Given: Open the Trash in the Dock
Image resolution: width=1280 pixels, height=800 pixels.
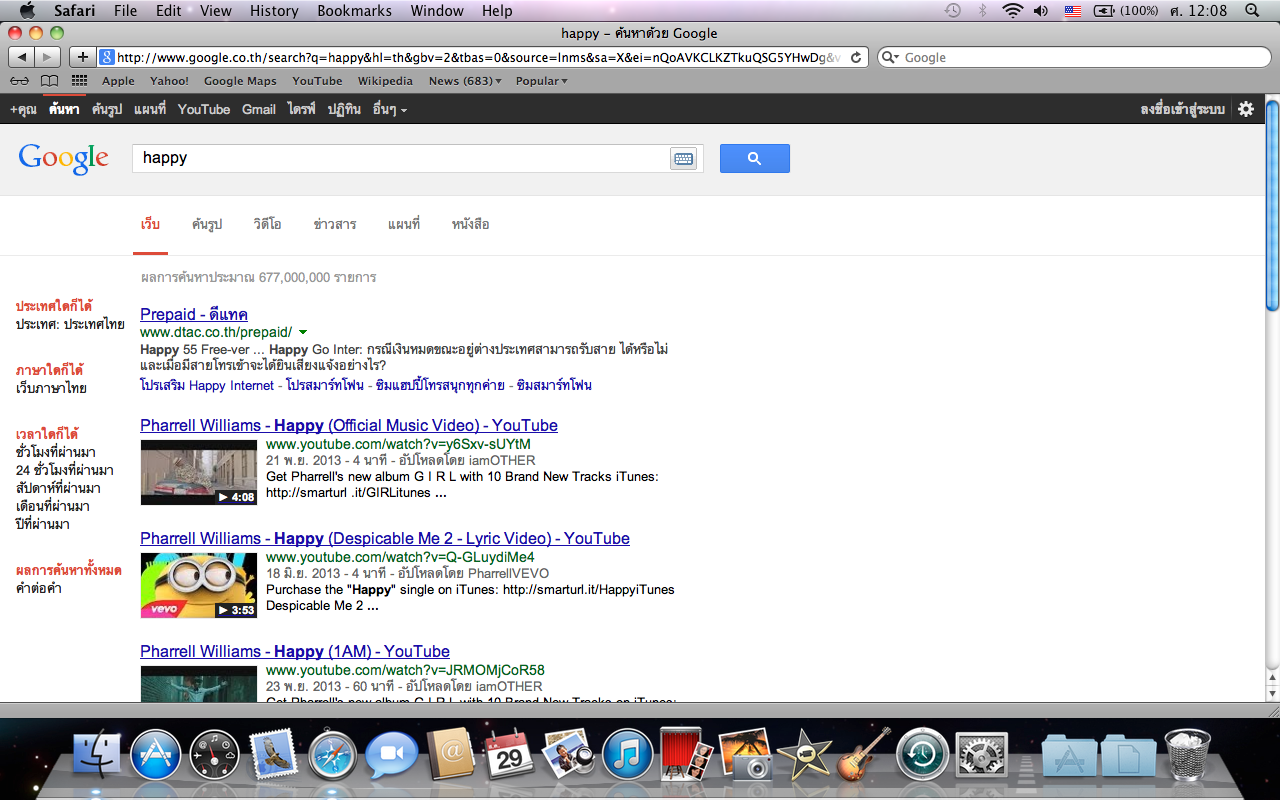Looking at the screenshot, I should (x=1188, y=755).
